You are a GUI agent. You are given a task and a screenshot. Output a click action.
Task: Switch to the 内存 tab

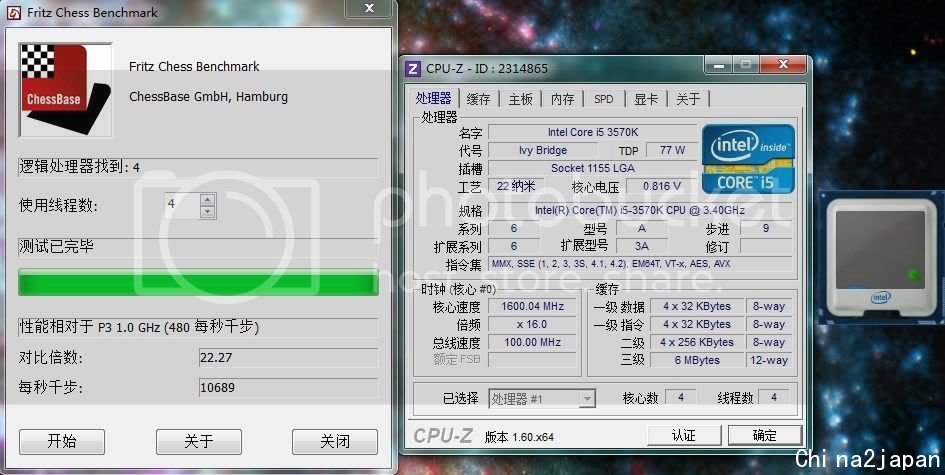[563, 99]
